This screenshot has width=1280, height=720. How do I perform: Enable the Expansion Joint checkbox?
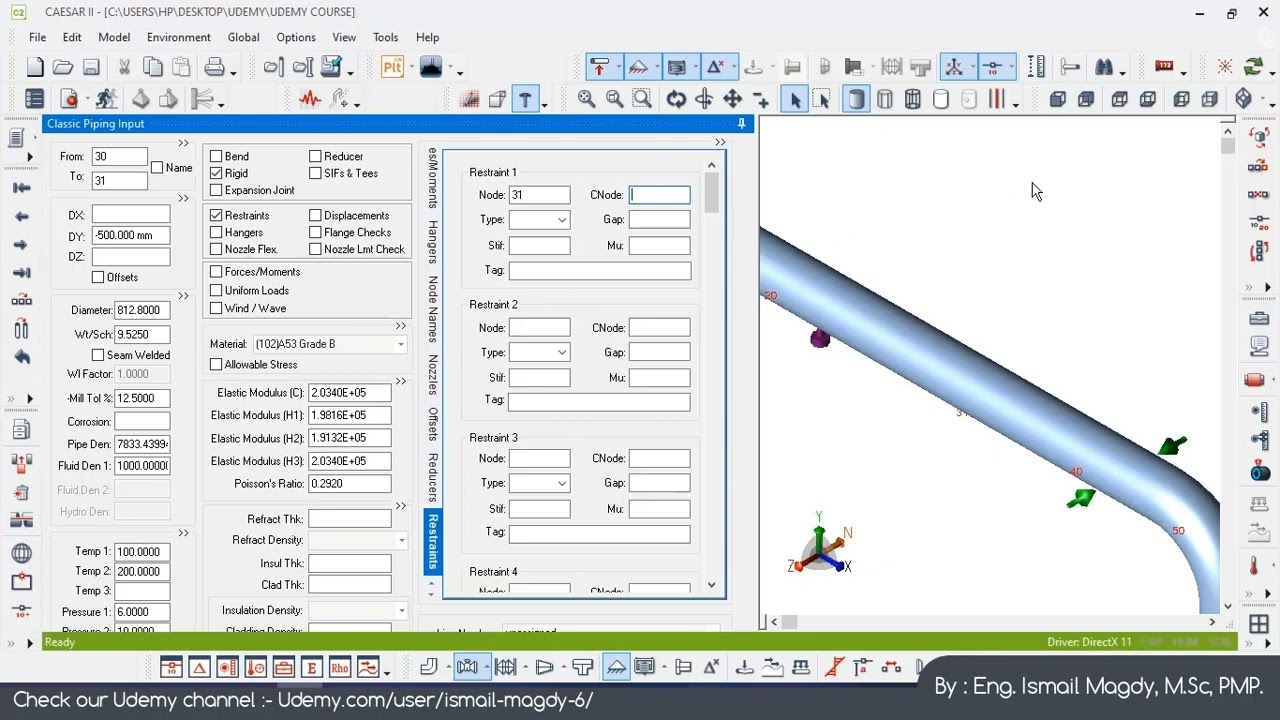coord(216,191)
